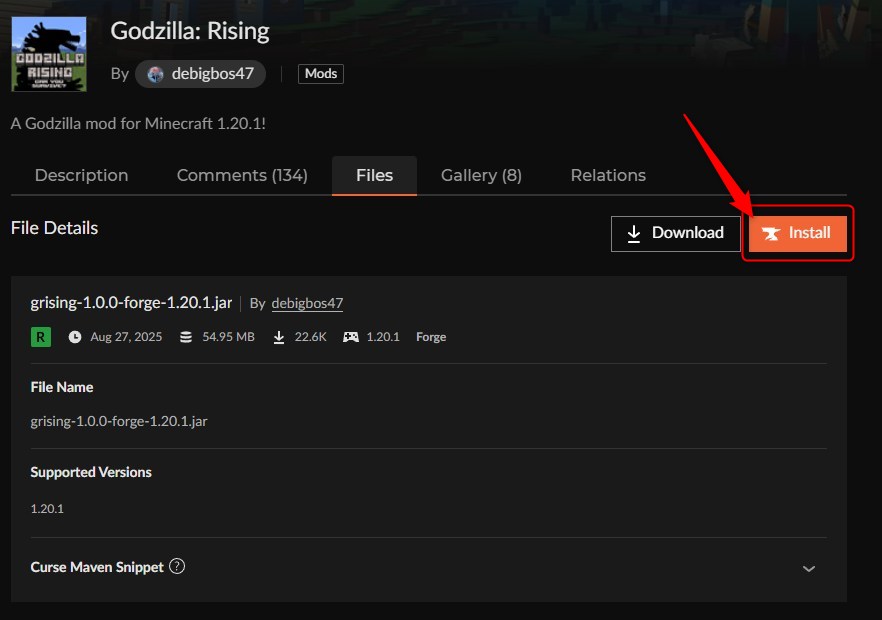Click the mod summary 'A Godzilla mod for Minecraft 1.20.1!'
The width and height of the screenshot is (882, 620).
(138, 124)
